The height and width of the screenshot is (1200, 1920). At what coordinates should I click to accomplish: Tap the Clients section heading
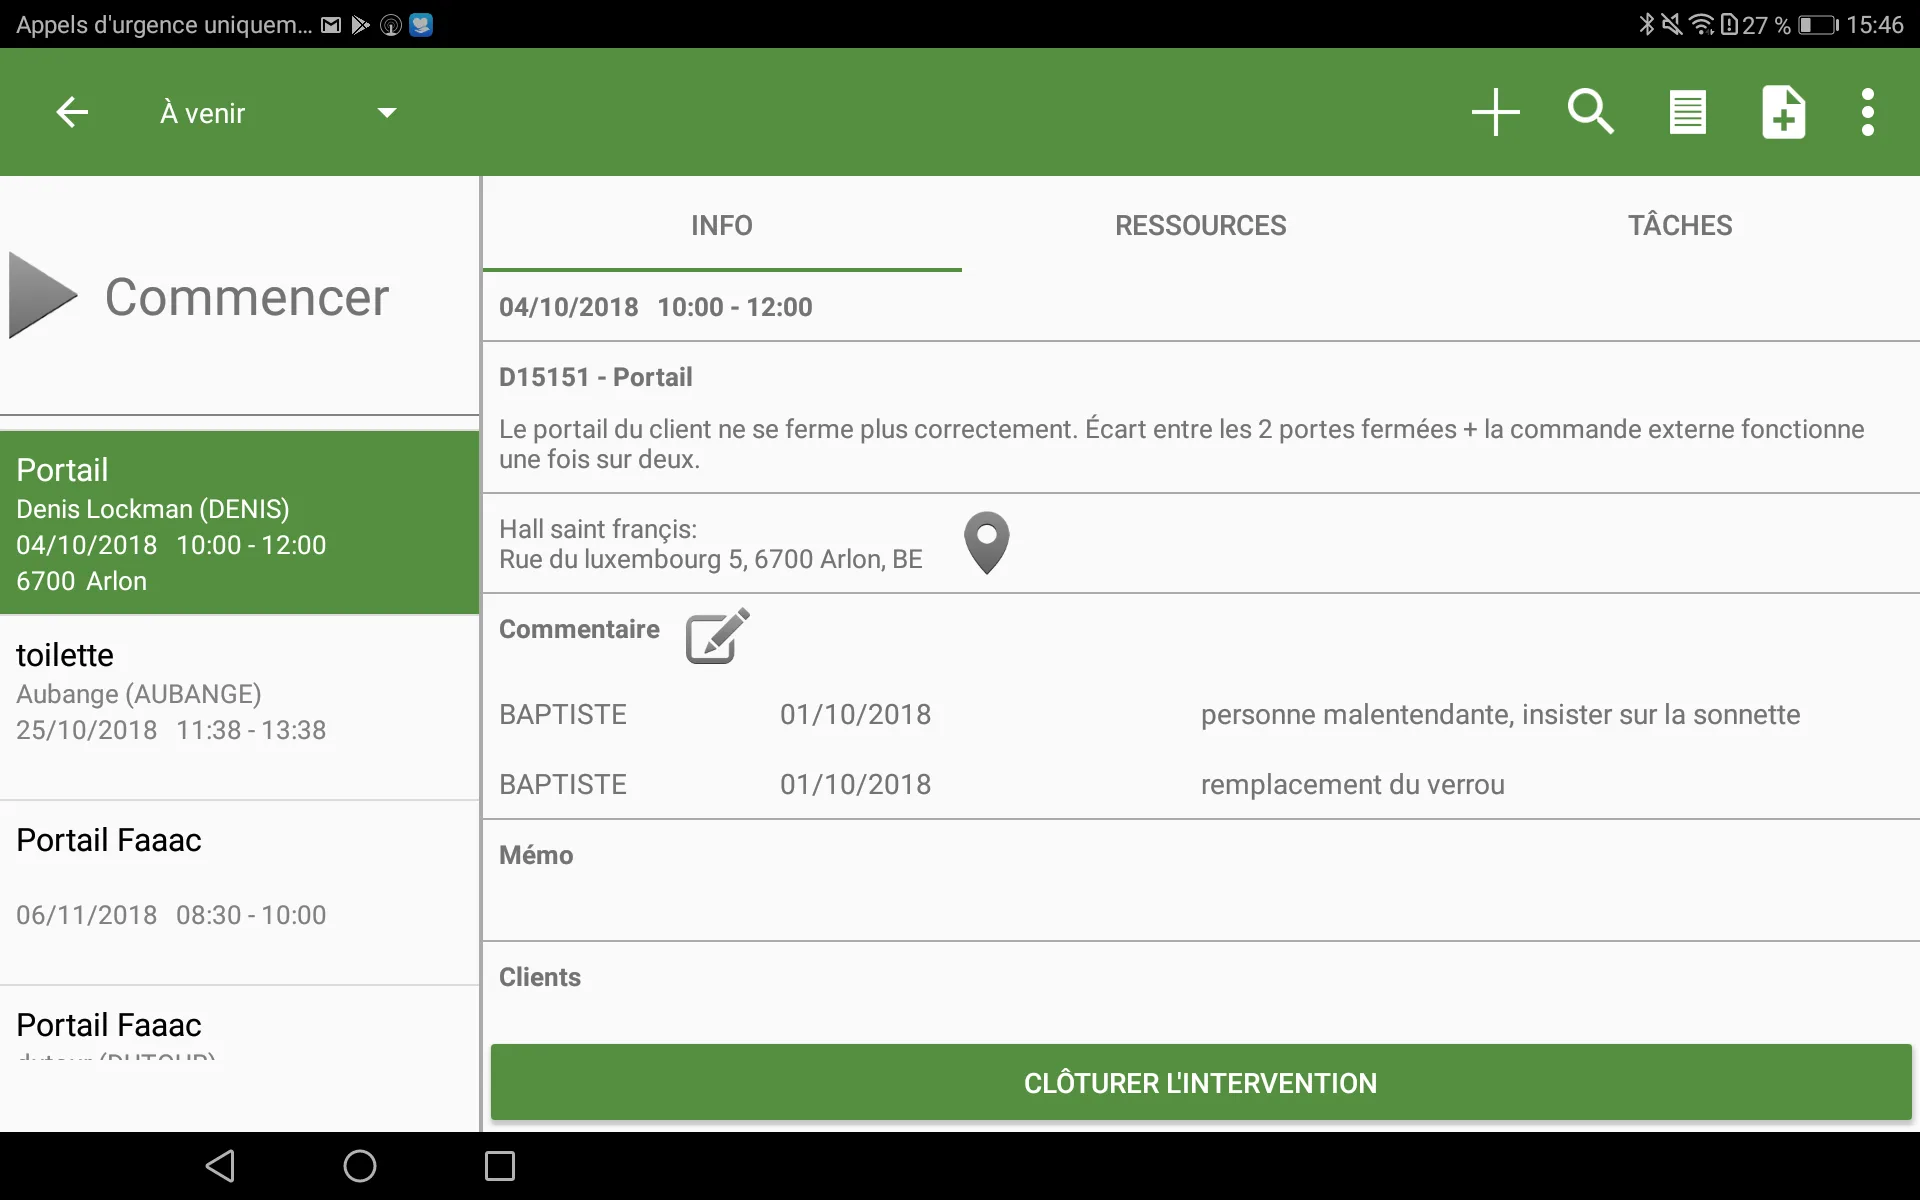point(540,977)
